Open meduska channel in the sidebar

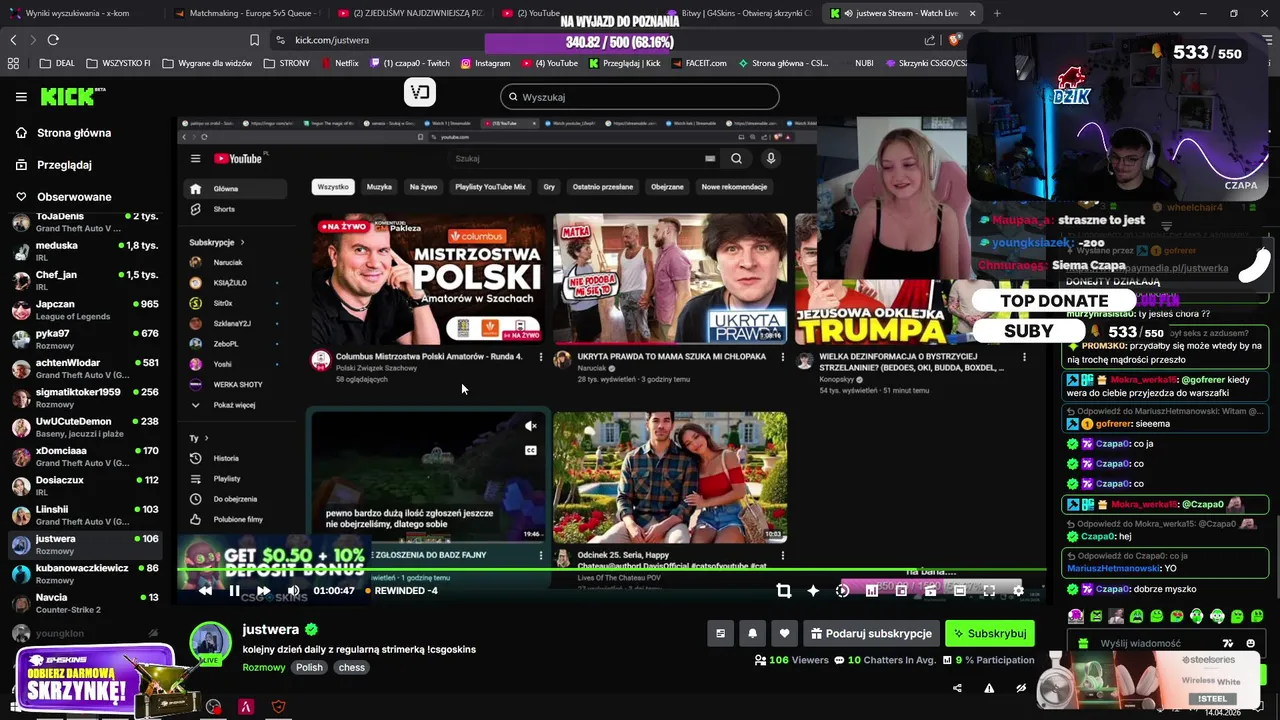[x=85, y=251]
